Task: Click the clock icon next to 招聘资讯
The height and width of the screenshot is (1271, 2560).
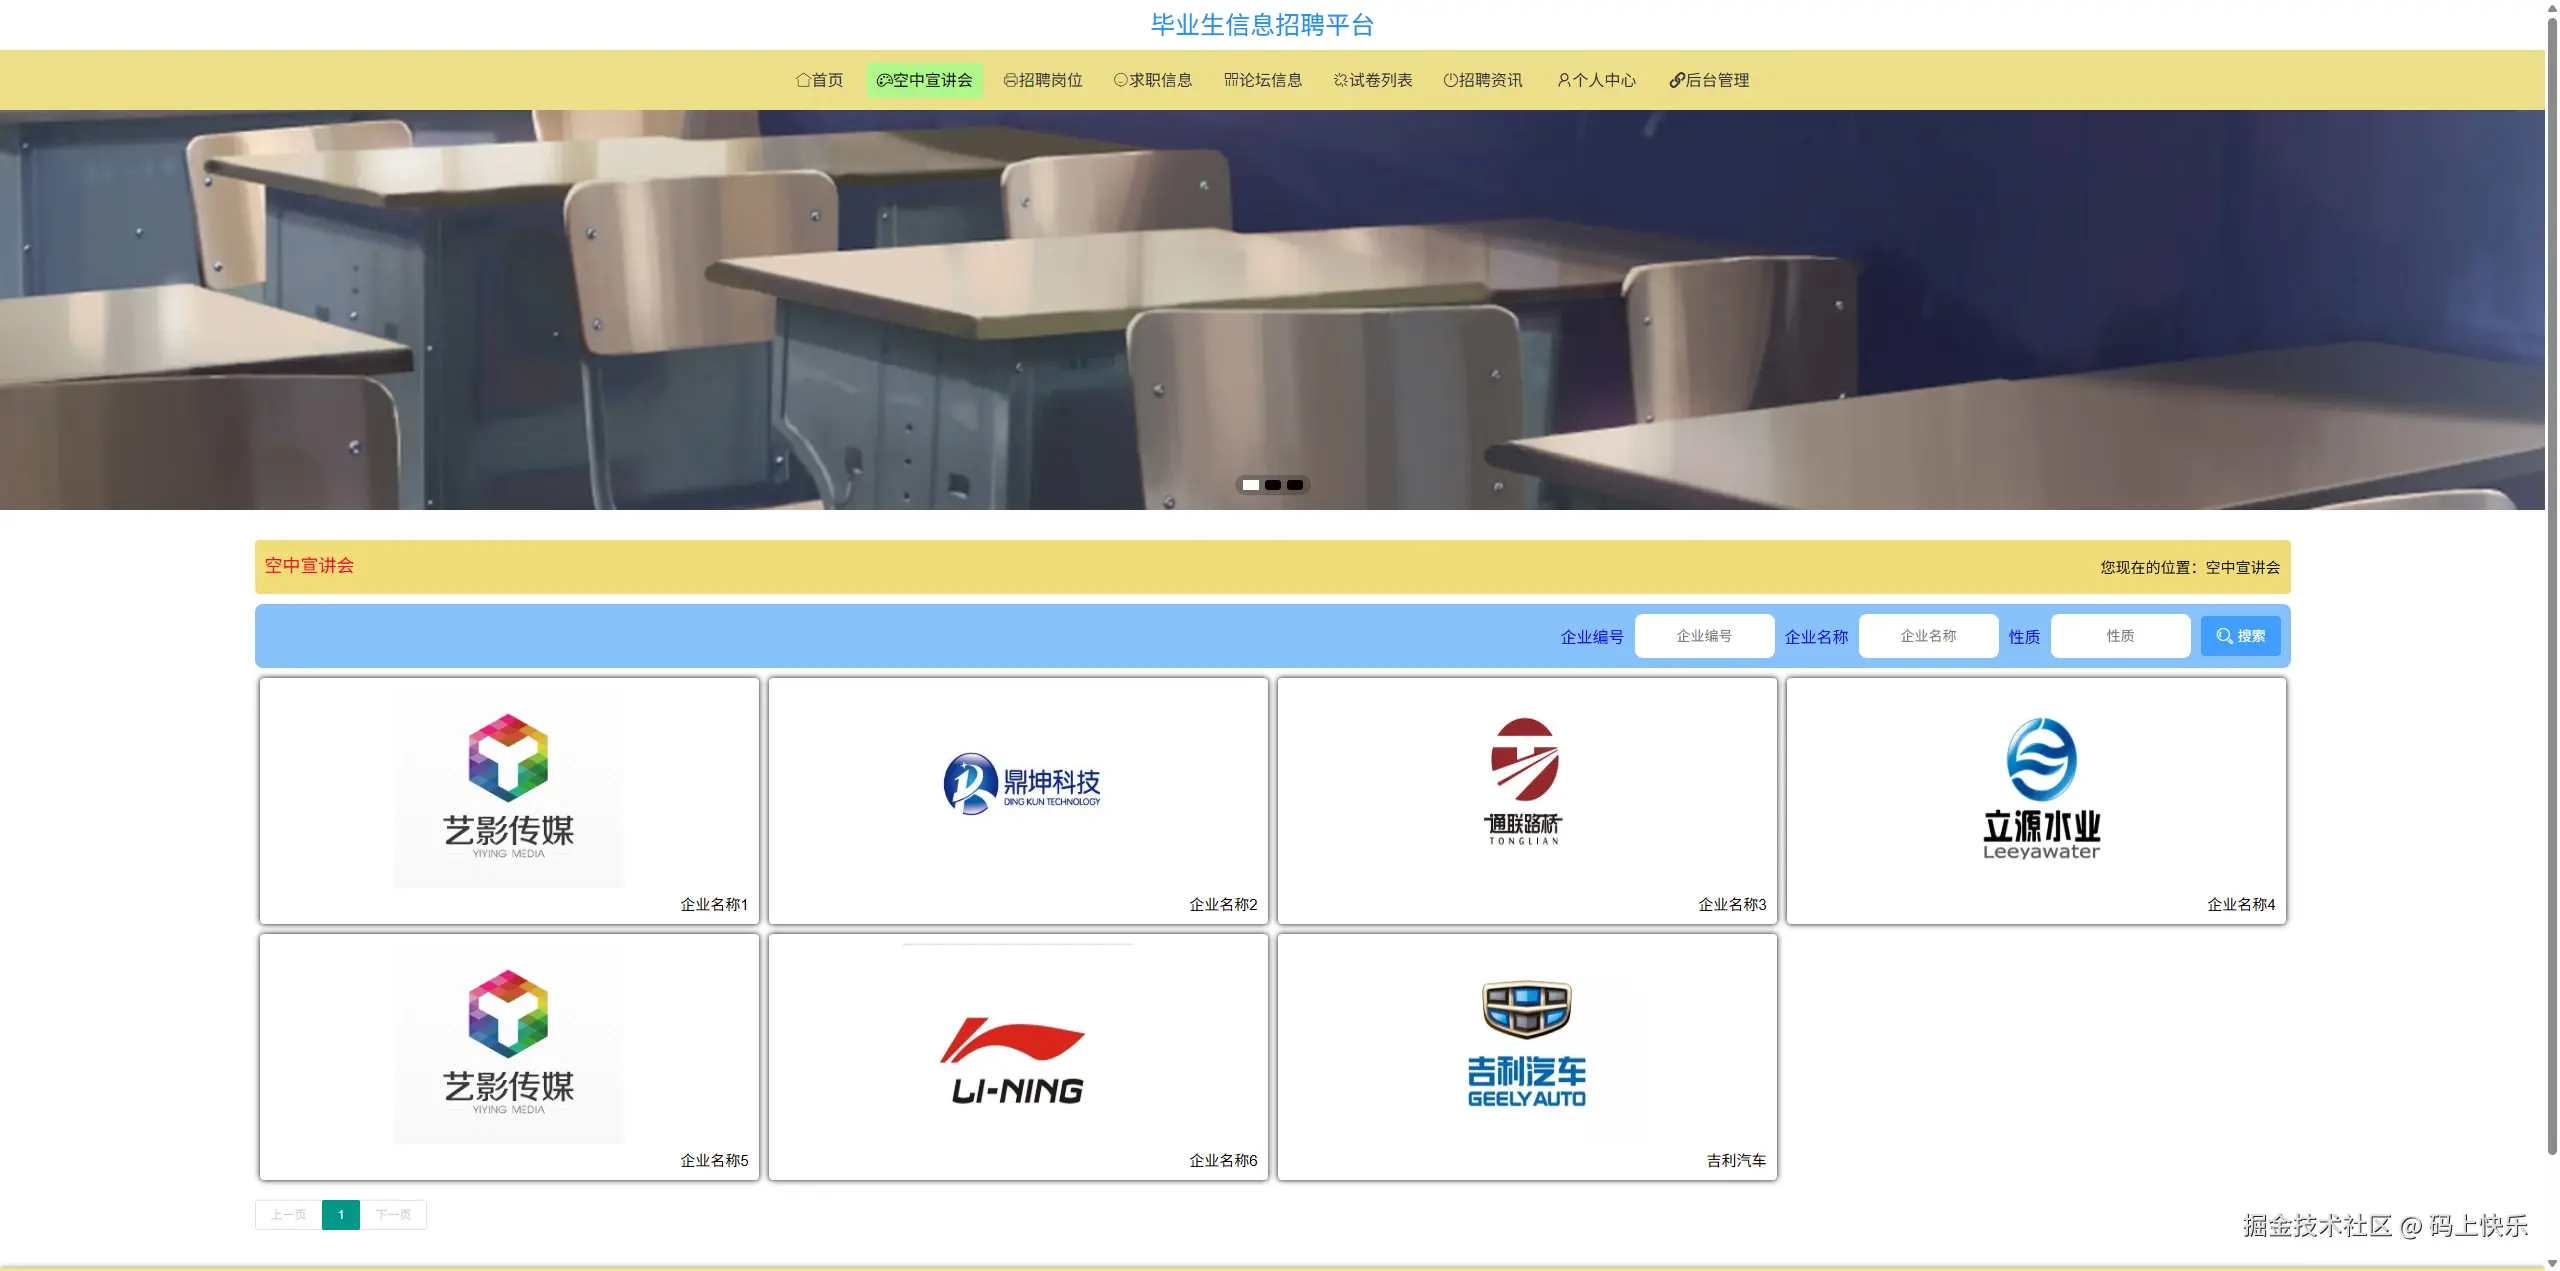Action: coord(1450,80)
